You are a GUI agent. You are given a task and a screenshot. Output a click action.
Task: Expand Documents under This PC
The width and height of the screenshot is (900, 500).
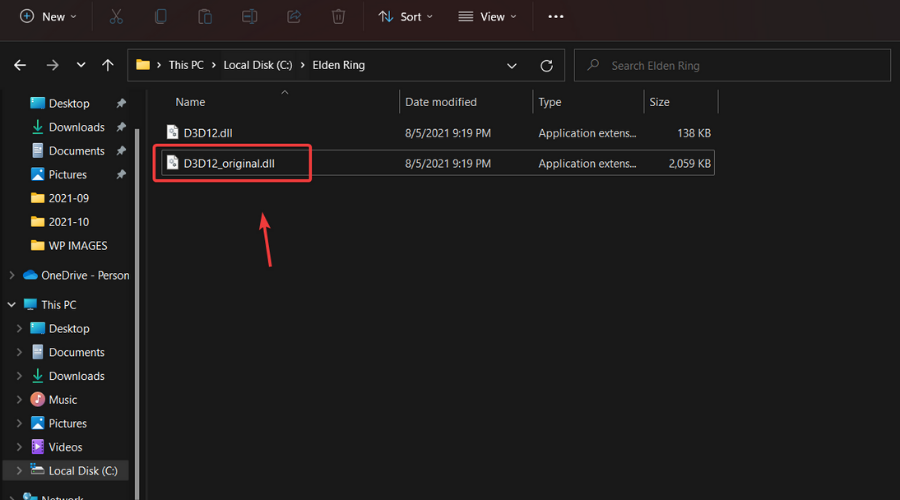coord(19,352)
